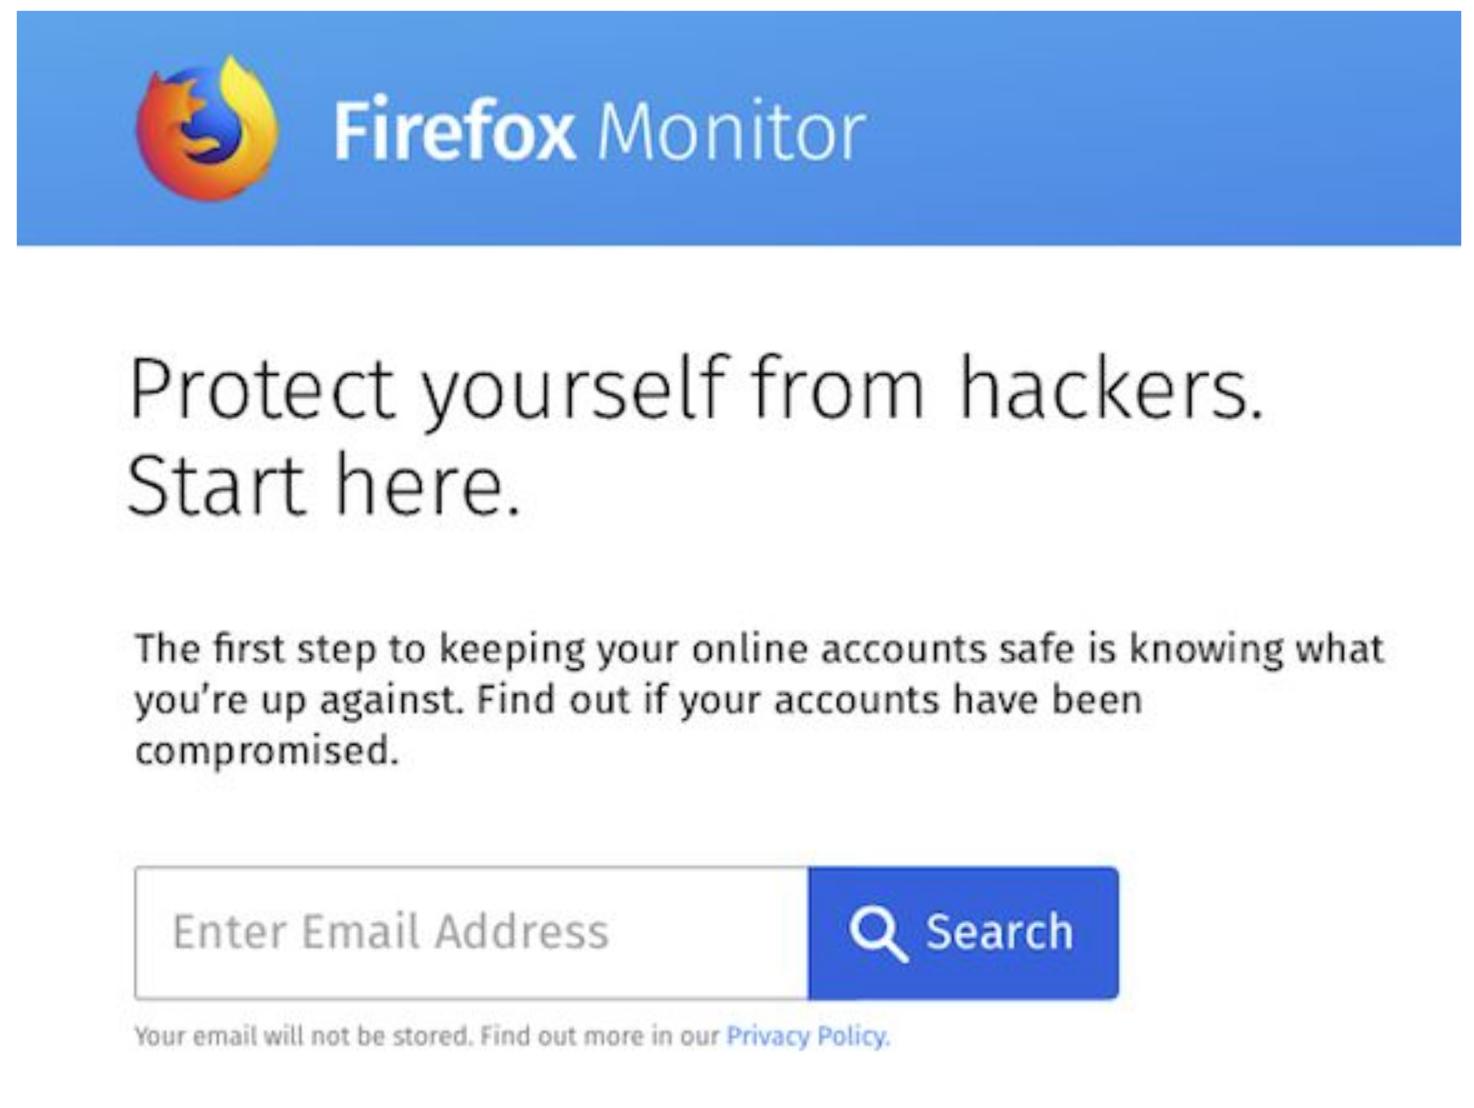Click the 'Protect yourself from hackers.' headline
Screen dimensions: 1474x1108
tap(696, 390)
